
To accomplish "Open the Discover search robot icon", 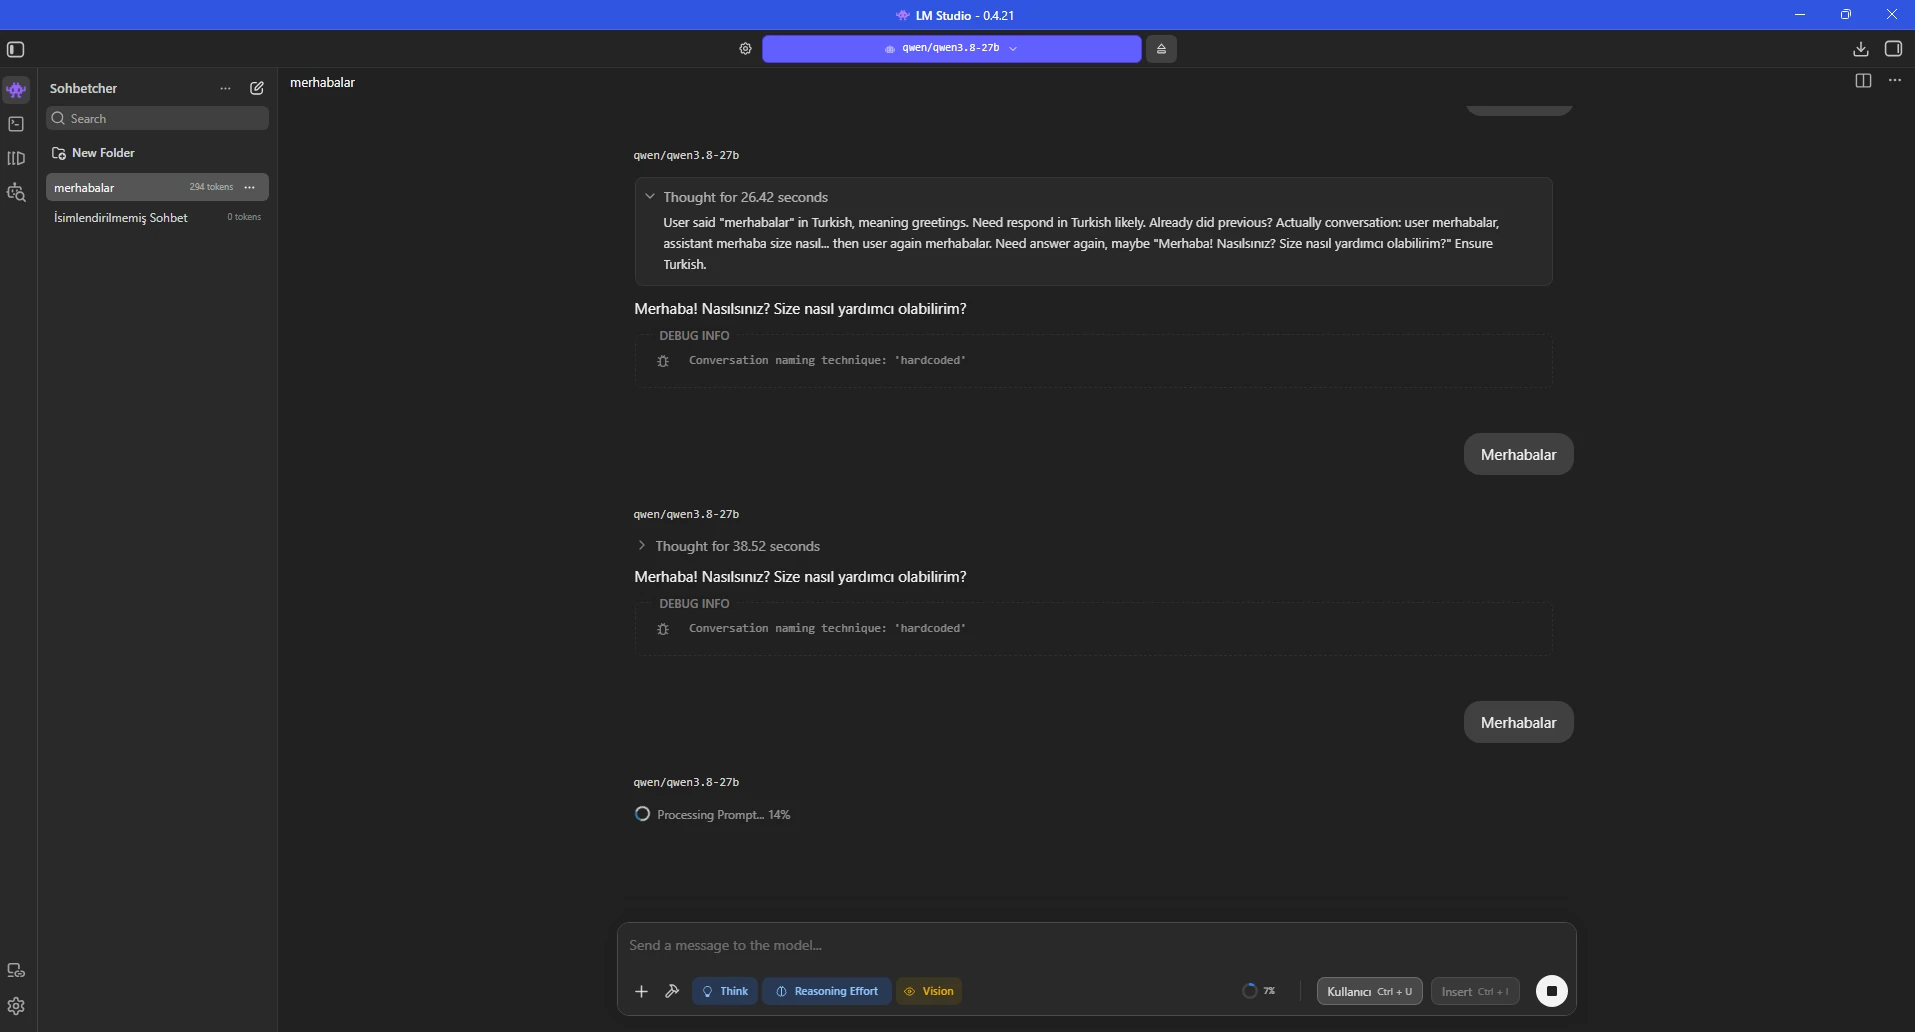I will tap(16, 192).
